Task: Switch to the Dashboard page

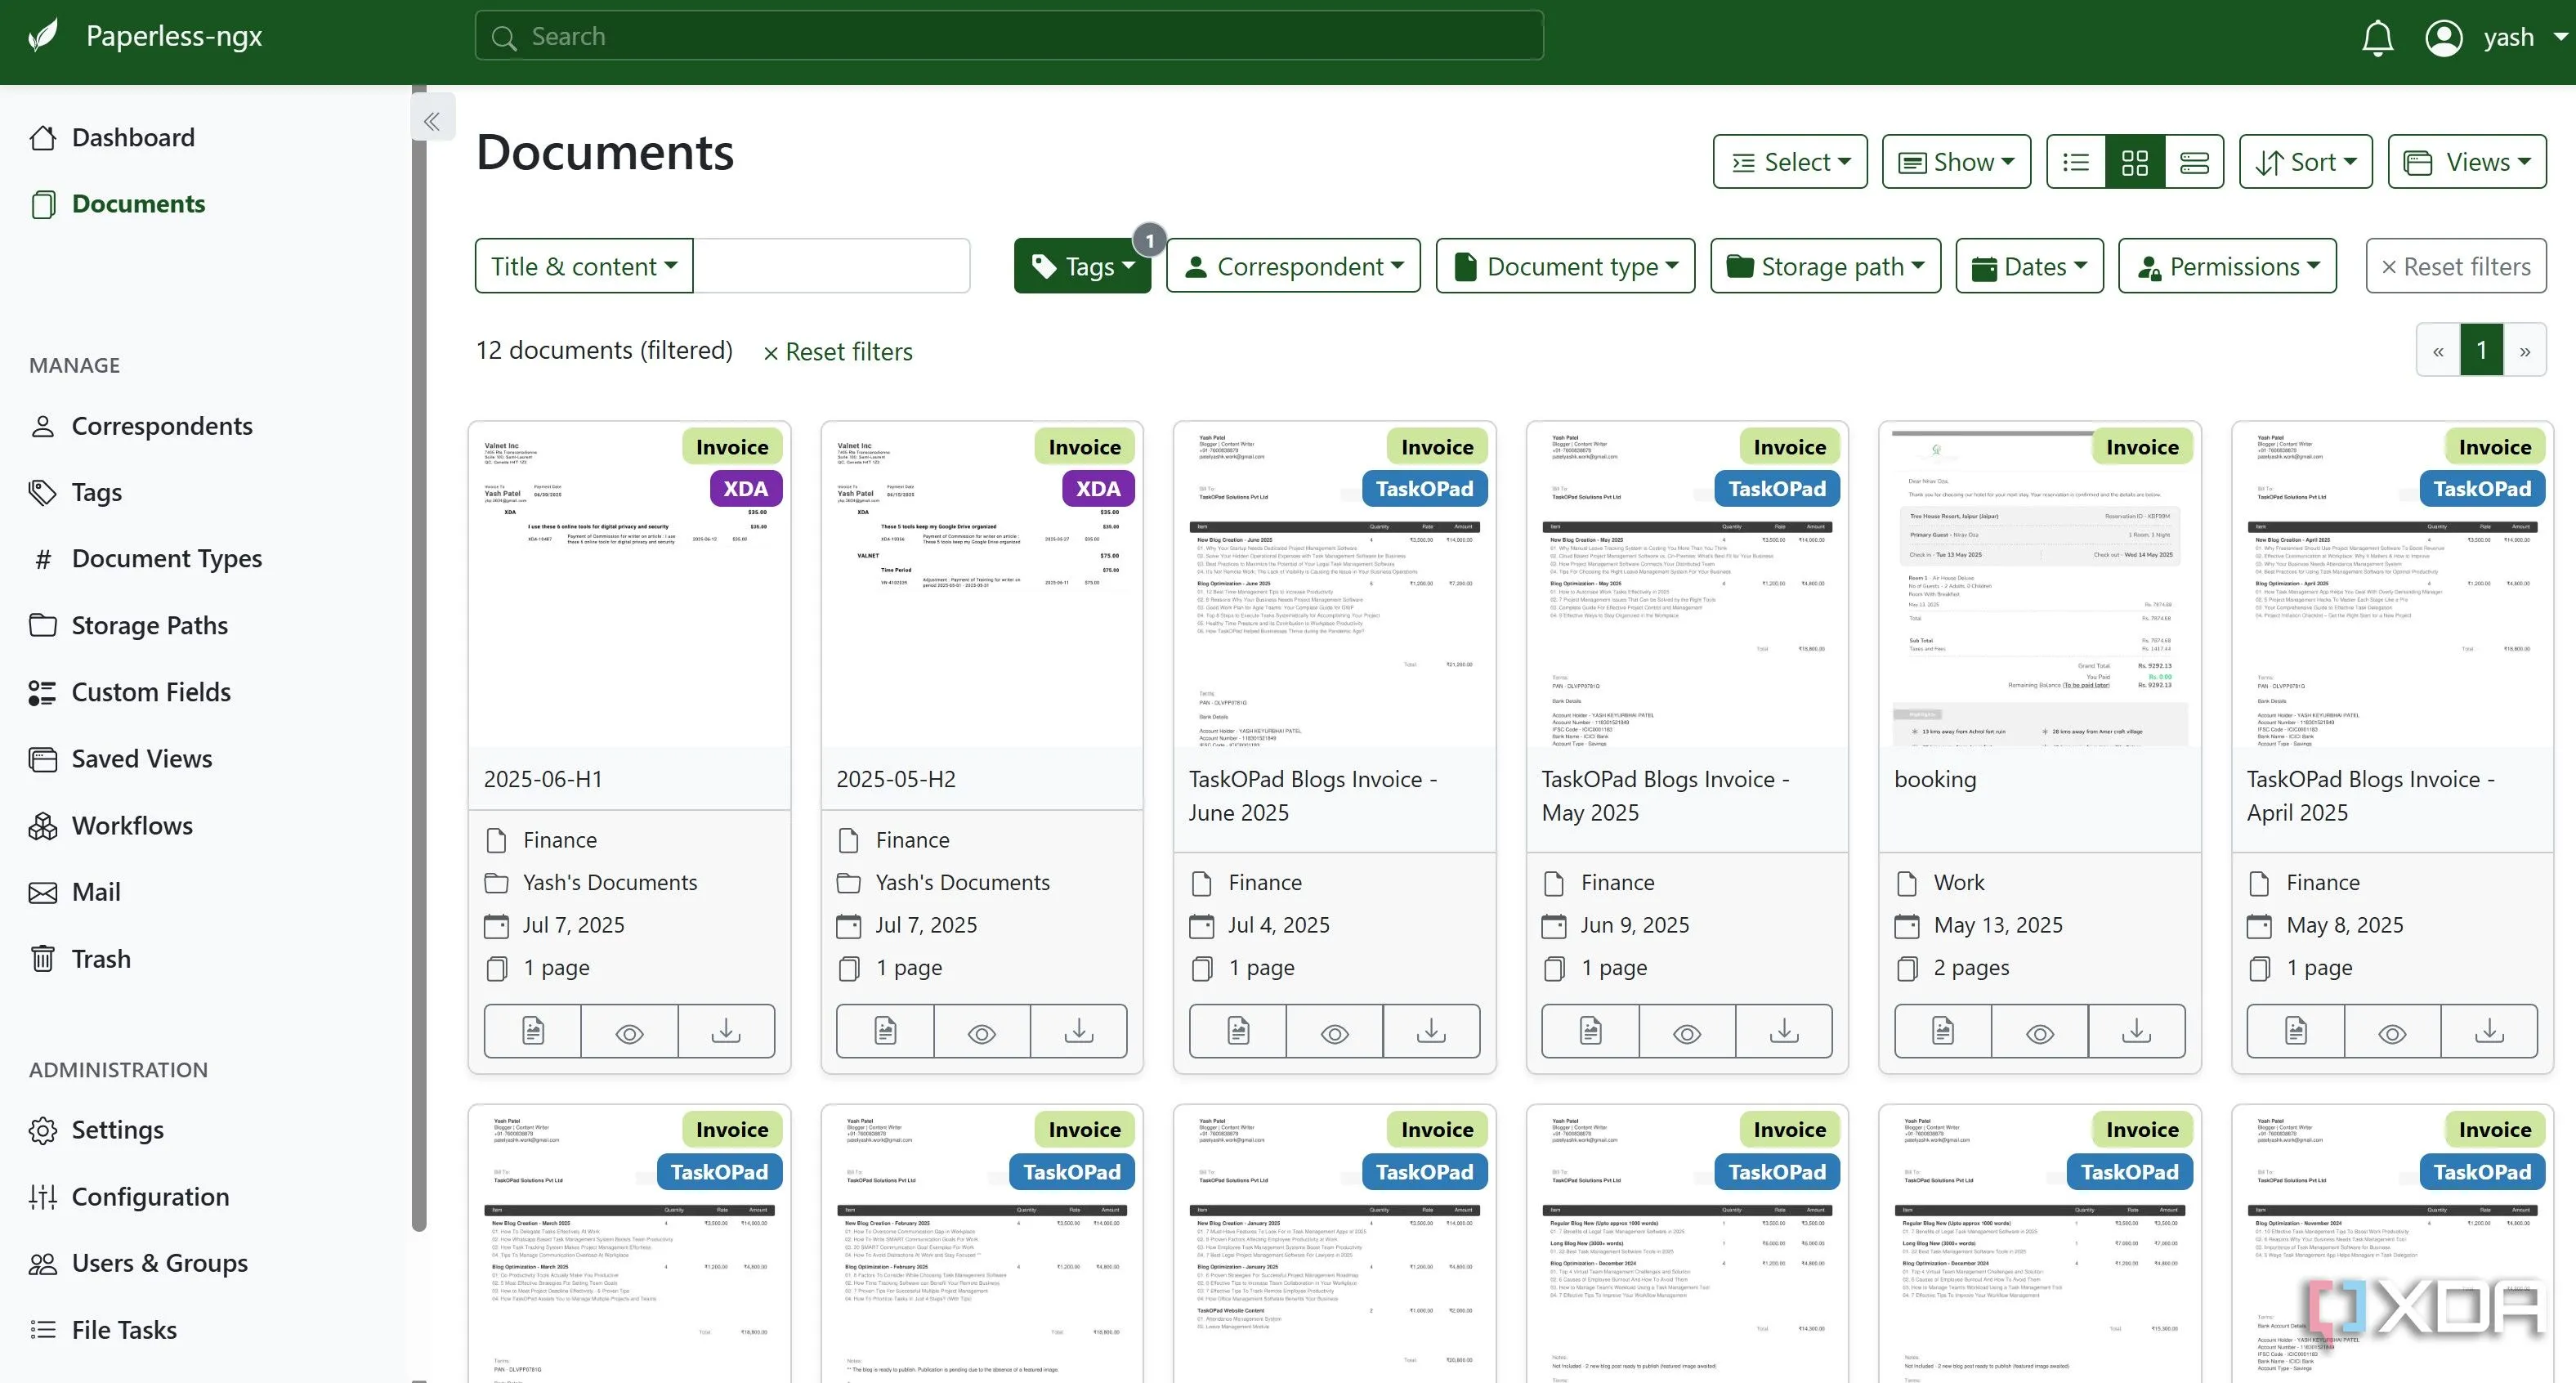Action: [132, 136]
